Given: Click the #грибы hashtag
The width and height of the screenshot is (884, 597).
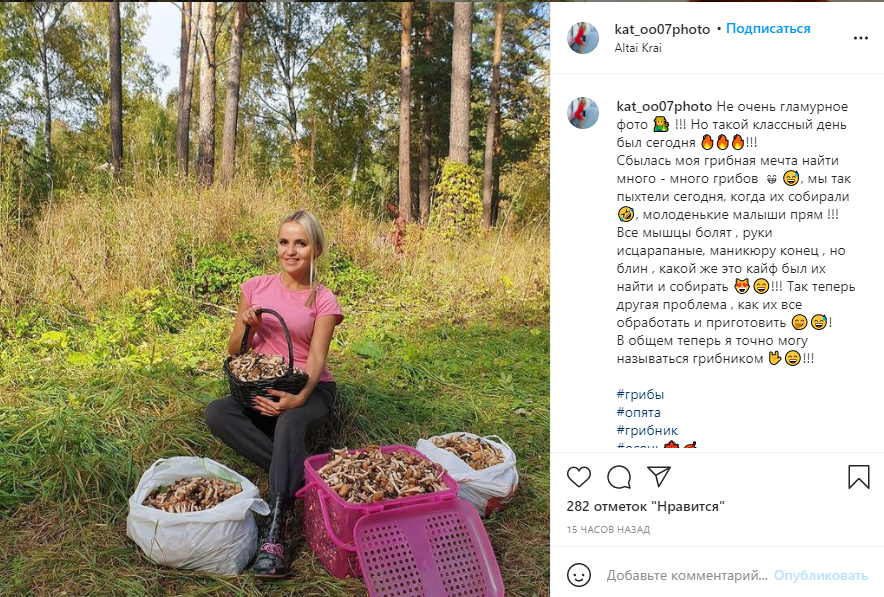Looking at the screenshot, I should pyautogui.click(x=640, y=394).
